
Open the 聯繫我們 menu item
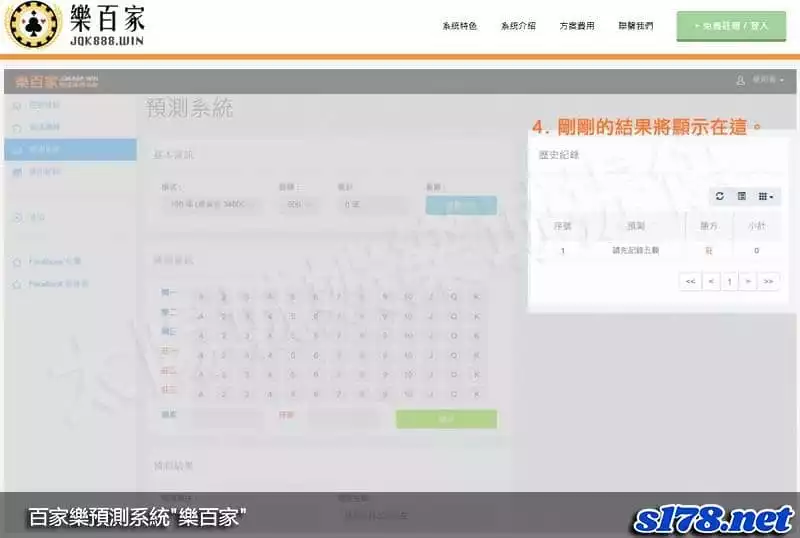(636, 26)
